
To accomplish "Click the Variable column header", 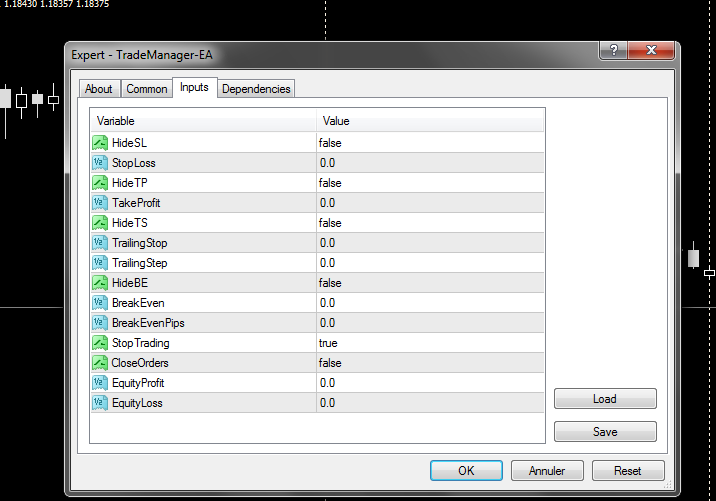I will coord(203,121).
